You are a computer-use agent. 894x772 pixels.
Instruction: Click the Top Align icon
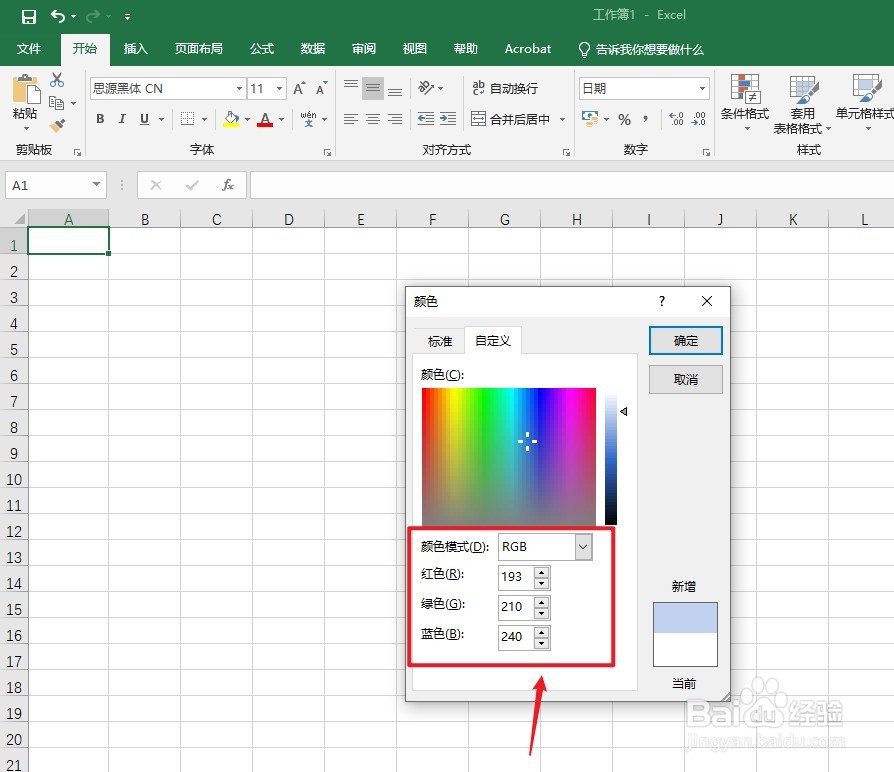pyautogui.click(x=351, y=87)
